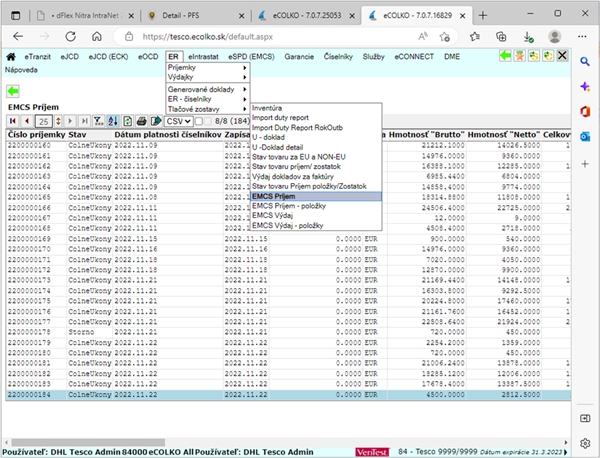Screen dimensions: 600x458
Task: Open Edge sidebar search icon
Action: coord(585,61)
